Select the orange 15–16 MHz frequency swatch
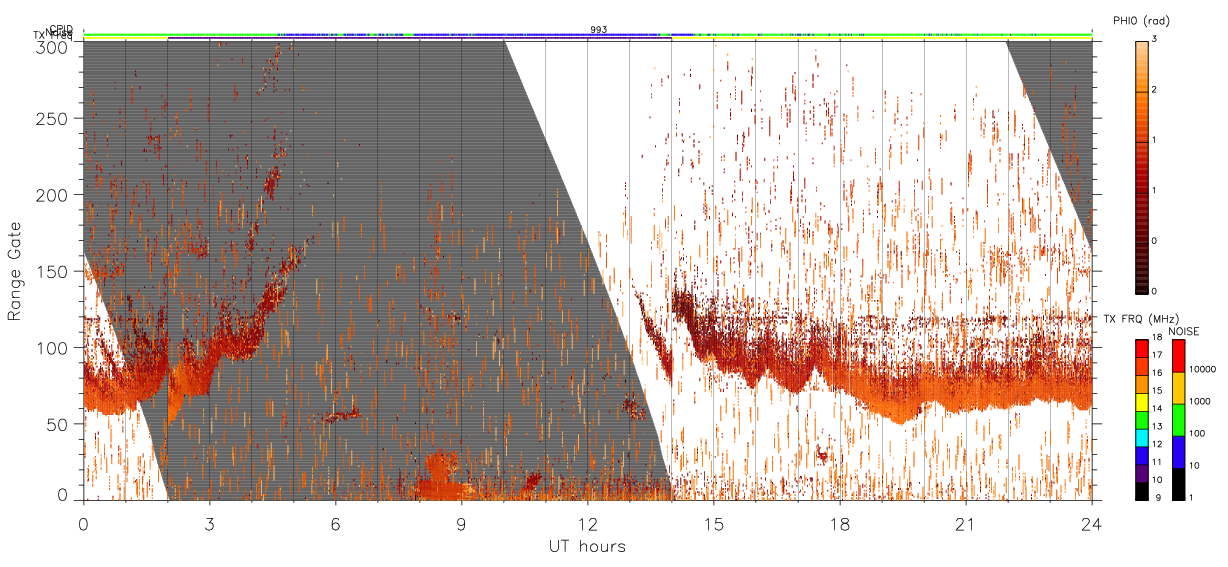Screen dimensions: 1228x567 pyautogui.click(x=1141, y=385)
